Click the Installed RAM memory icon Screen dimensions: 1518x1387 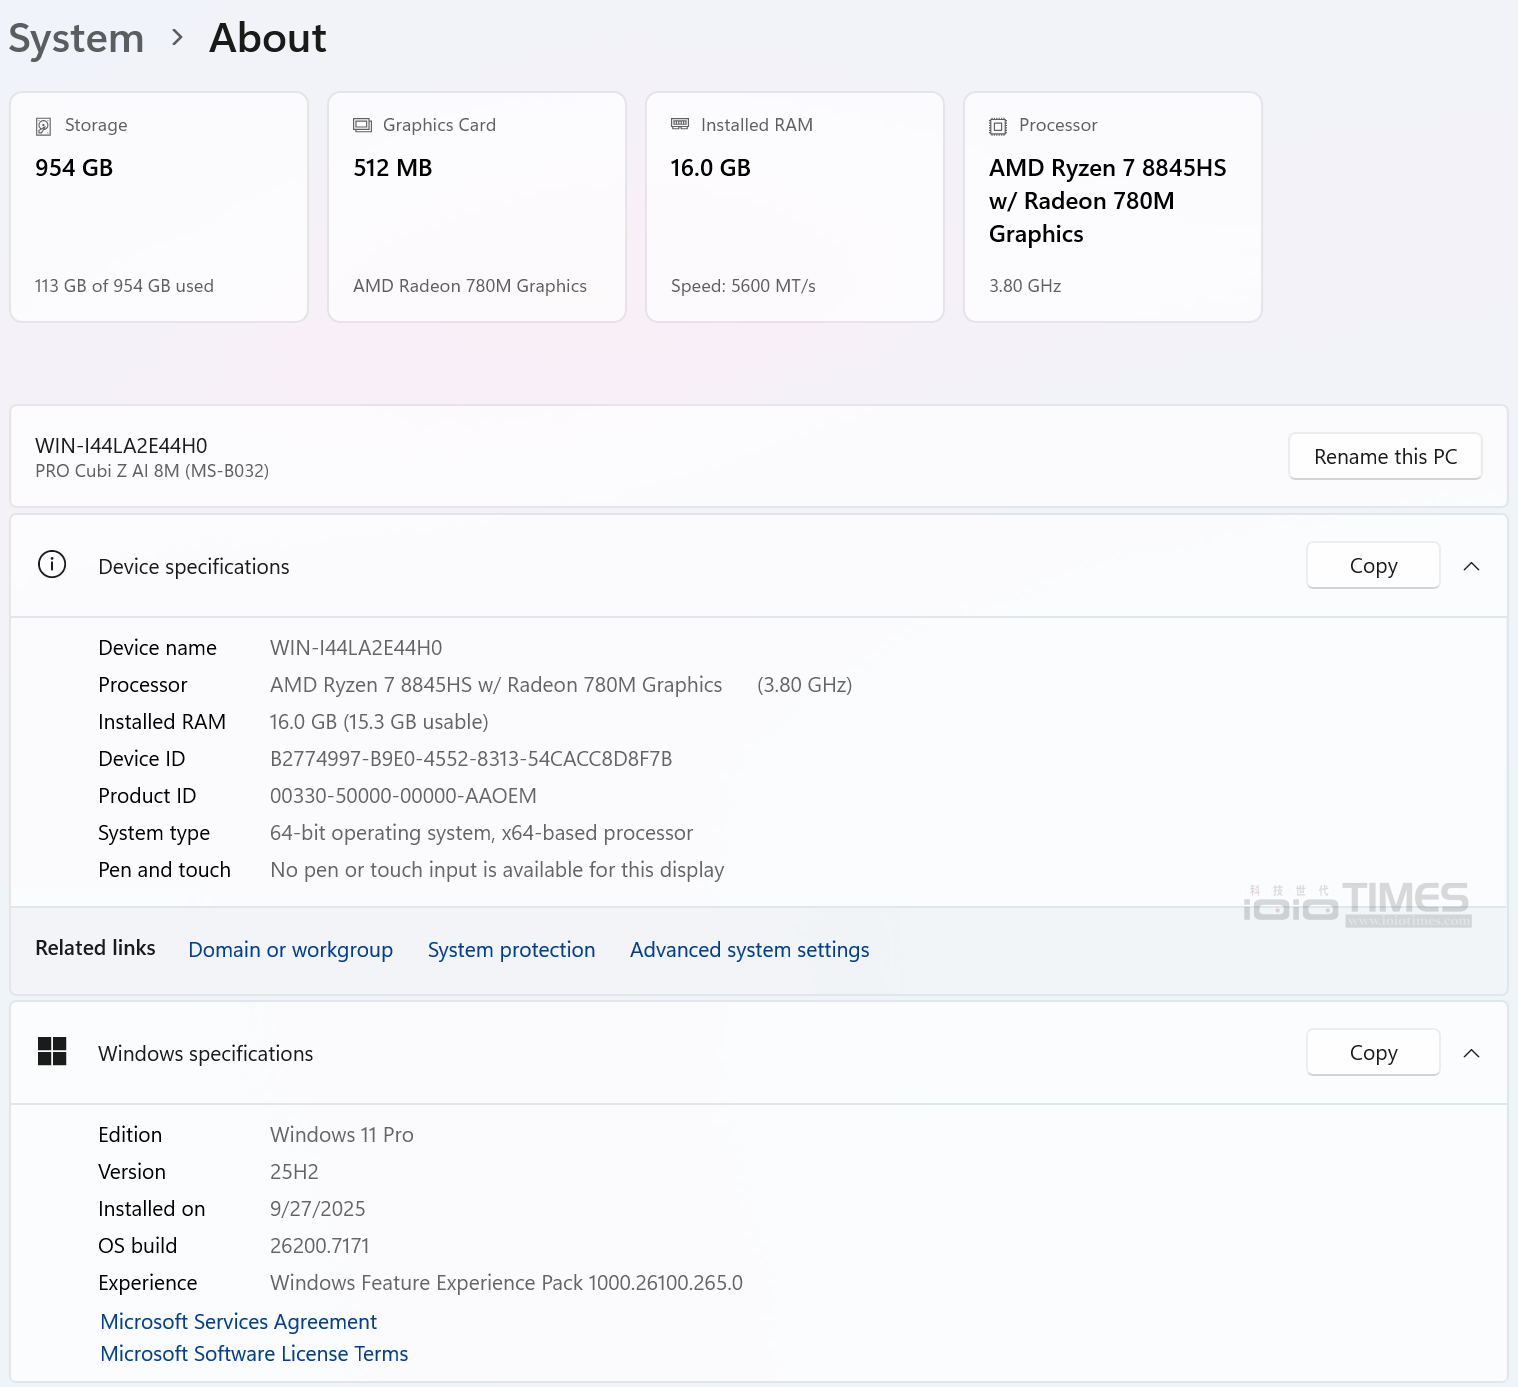680,124
